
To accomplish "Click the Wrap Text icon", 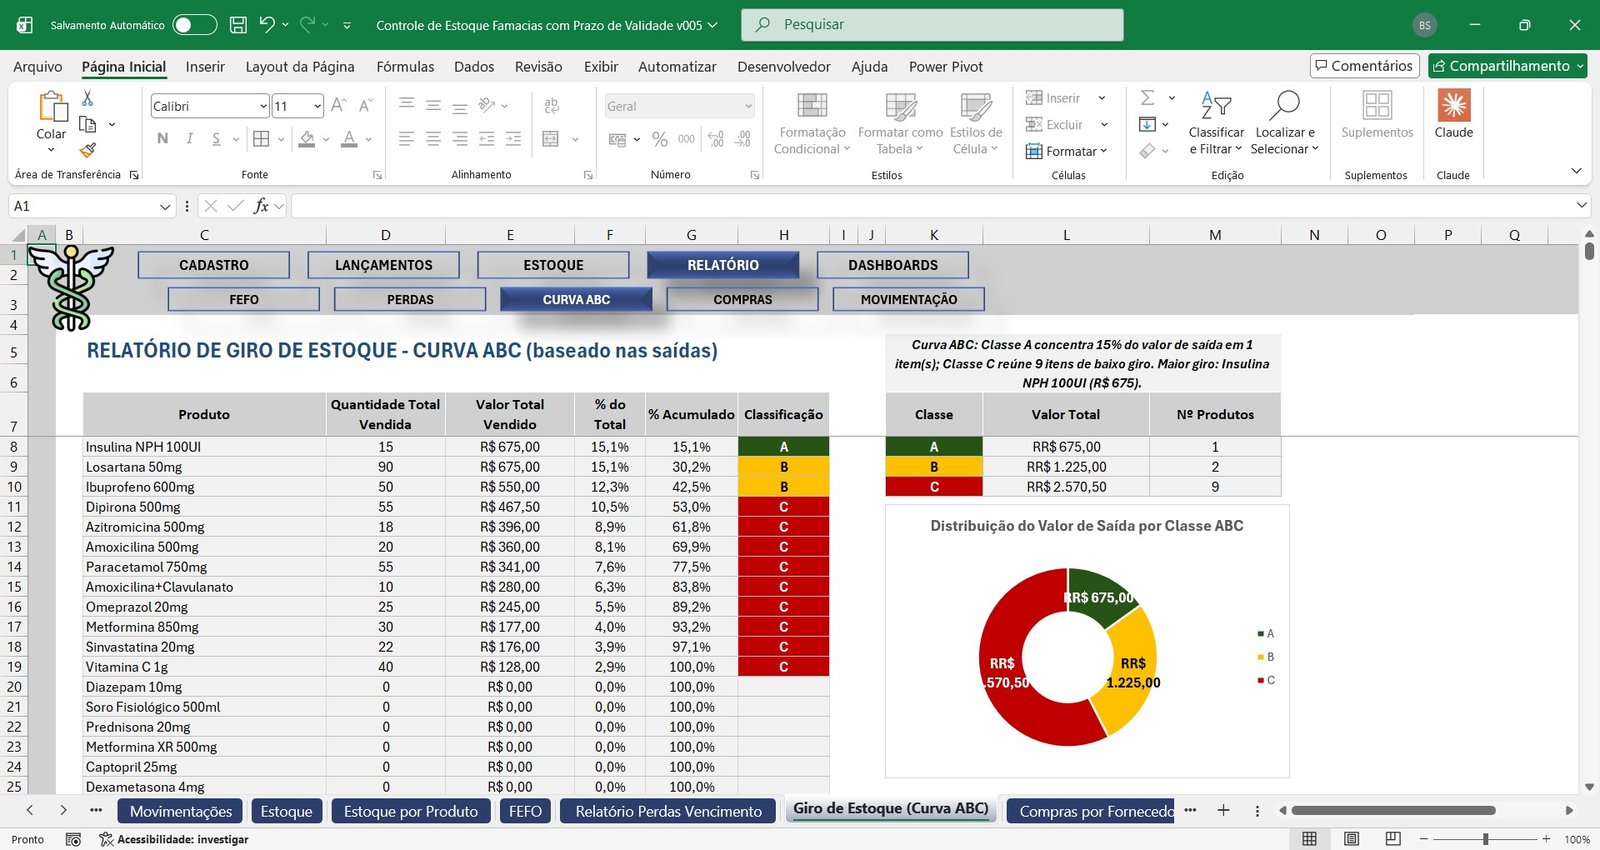I will [551, 106].
